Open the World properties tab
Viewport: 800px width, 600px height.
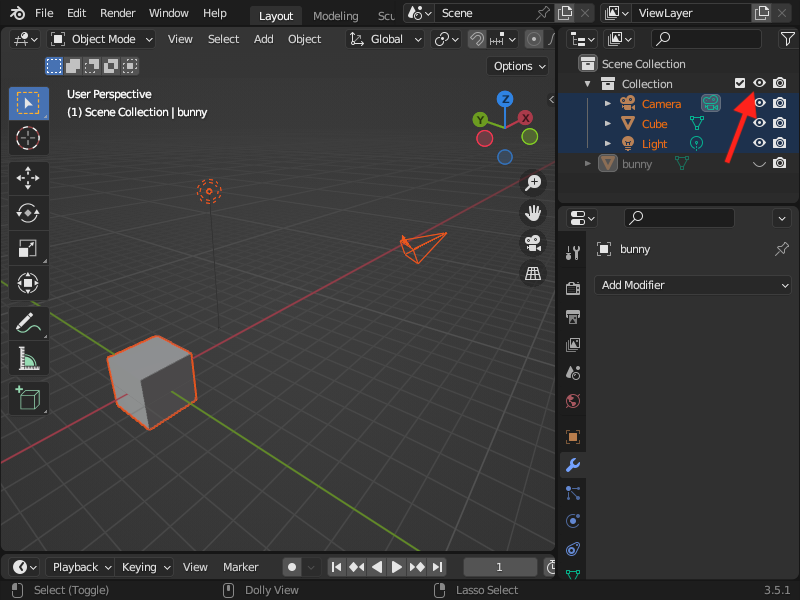tap(573, 401)
